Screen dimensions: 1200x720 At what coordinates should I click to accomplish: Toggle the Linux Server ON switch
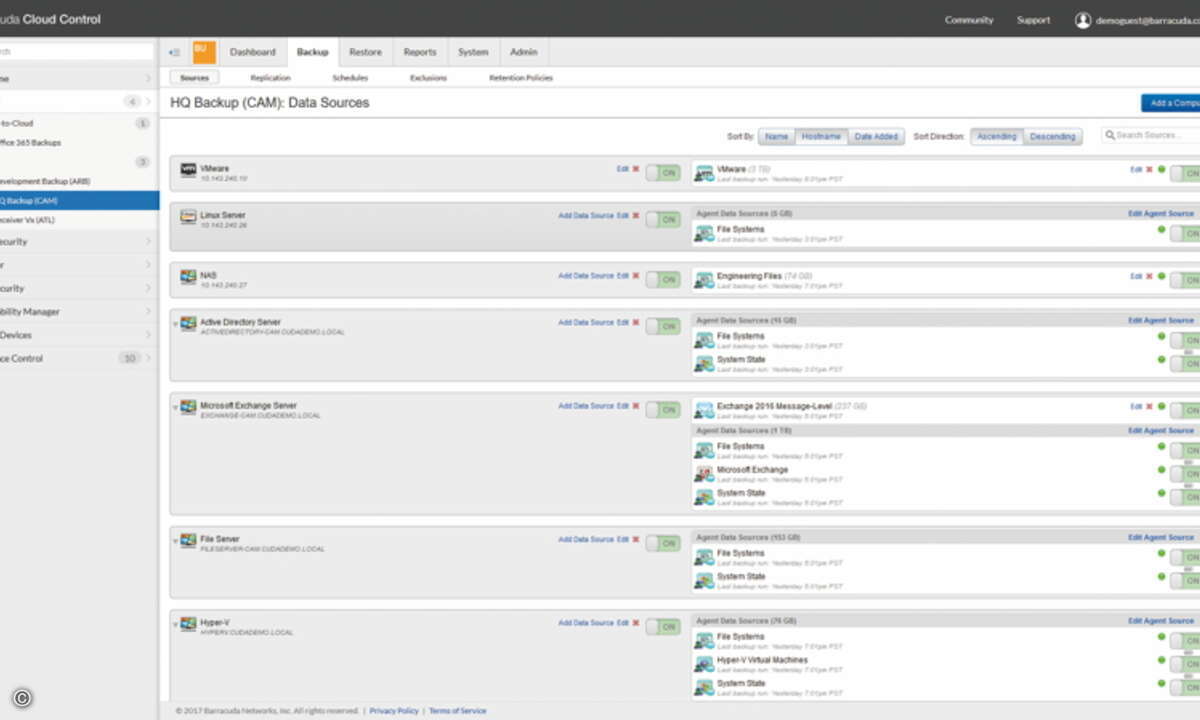(x=662, y=219)
